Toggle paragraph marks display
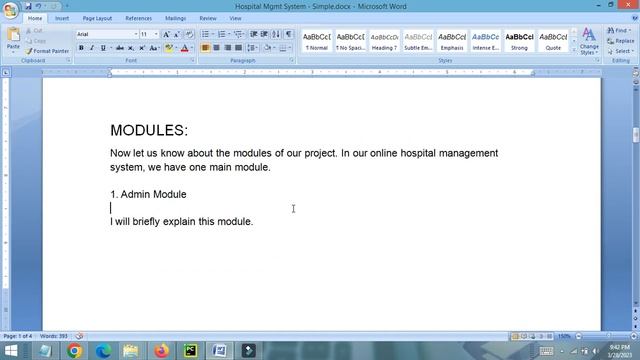 coord(289,34)
